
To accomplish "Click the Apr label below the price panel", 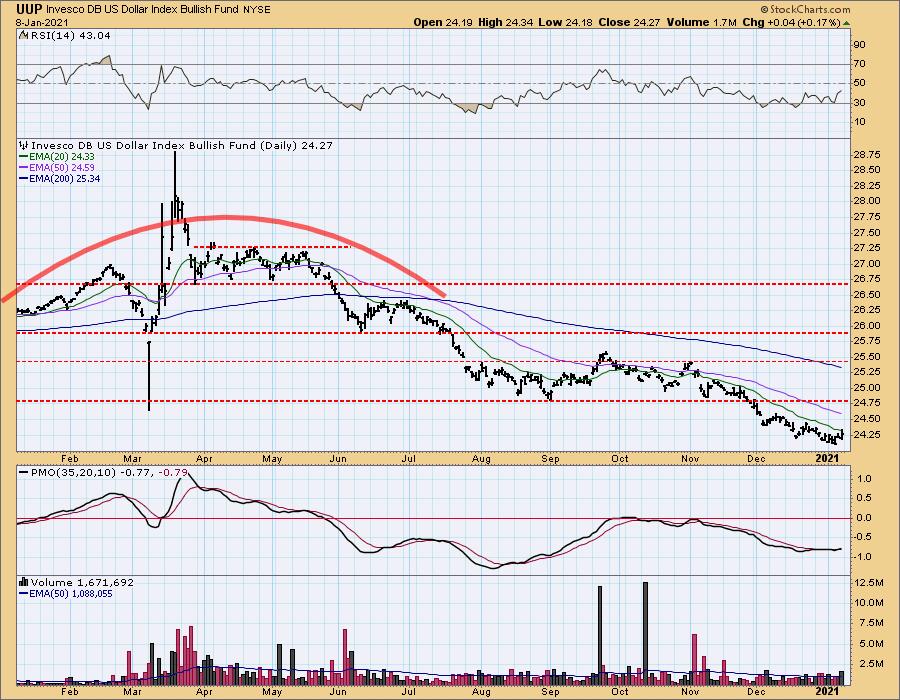I will coord(204,459).
